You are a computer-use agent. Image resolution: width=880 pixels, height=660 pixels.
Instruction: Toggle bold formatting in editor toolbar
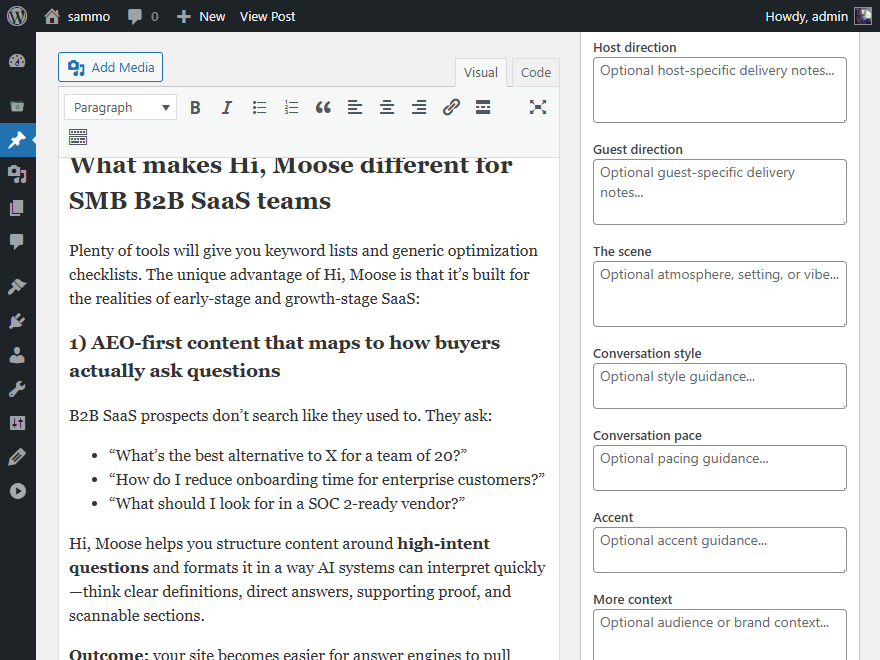(x=195, y=108)
